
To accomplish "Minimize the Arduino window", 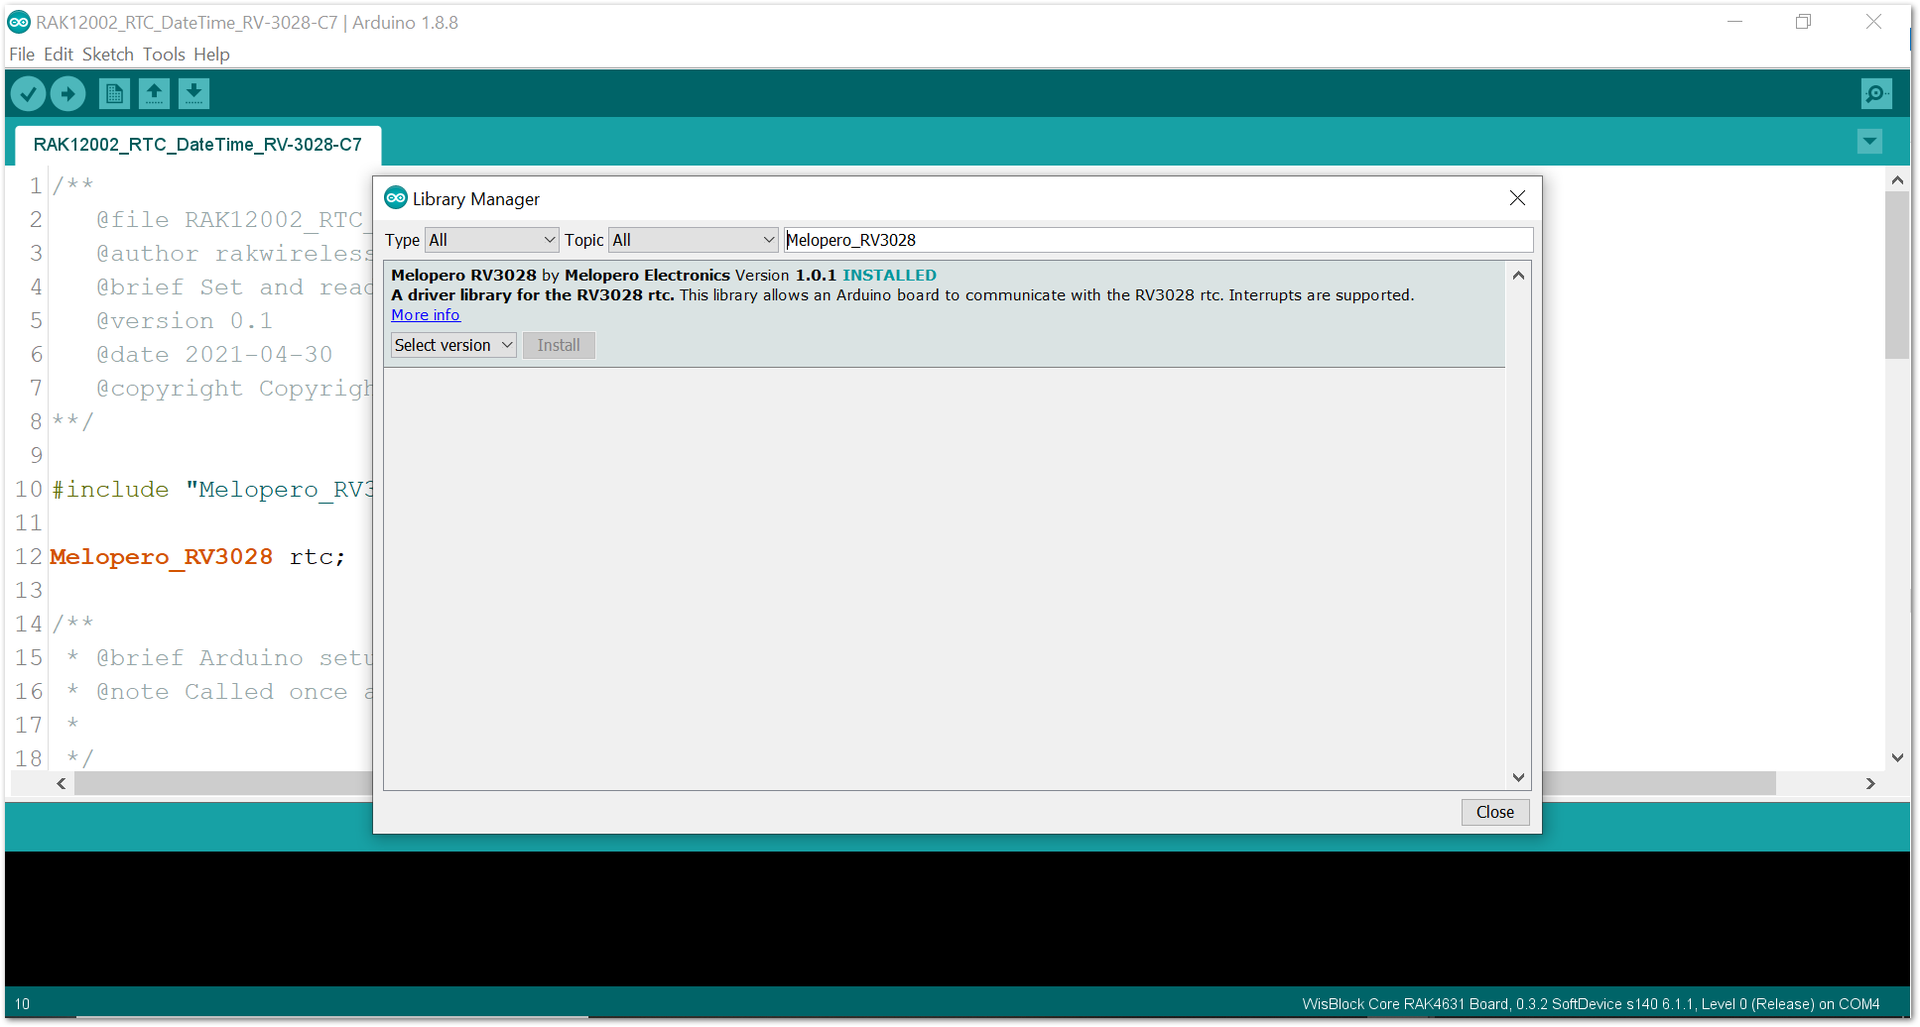I will tap(1735, 22).
